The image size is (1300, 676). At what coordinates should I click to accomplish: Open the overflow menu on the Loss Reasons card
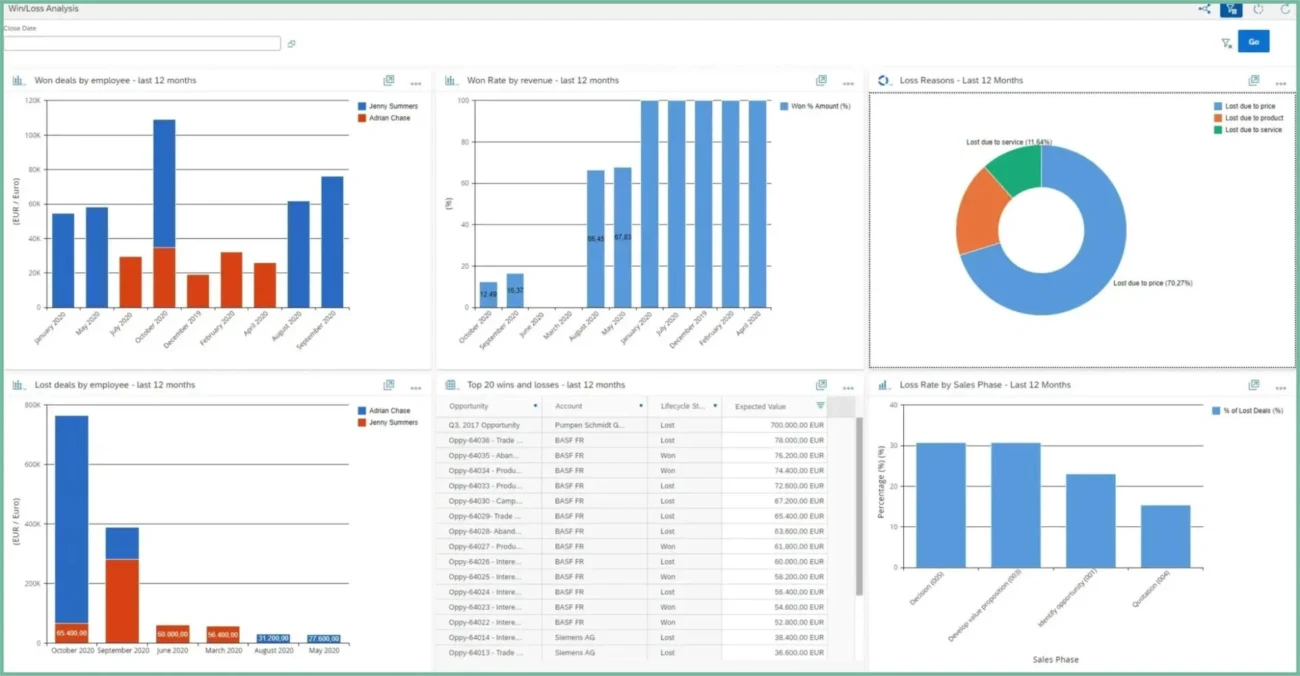[1281, 83]
